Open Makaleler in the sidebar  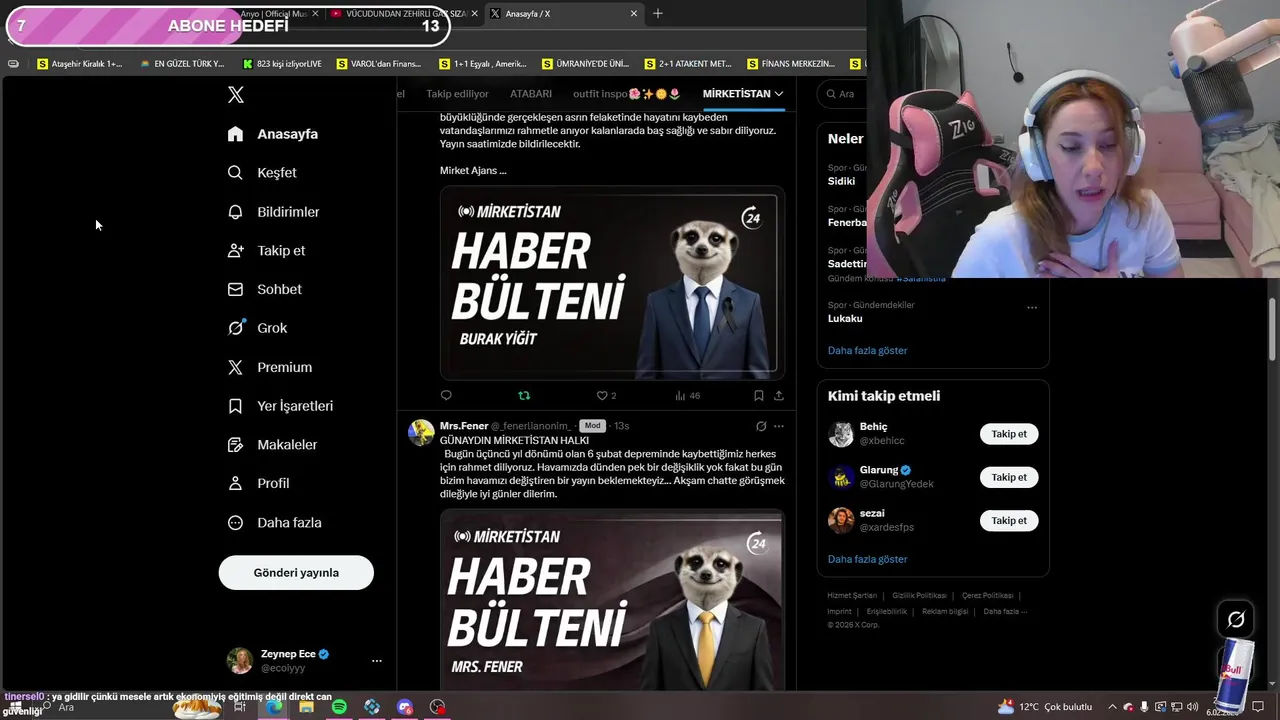pyautogui.click(x=273, y=445)
